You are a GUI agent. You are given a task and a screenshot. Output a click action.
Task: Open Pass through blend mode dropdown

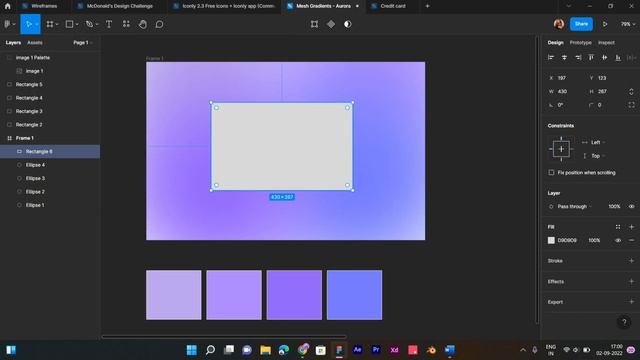tap(574, 207)
